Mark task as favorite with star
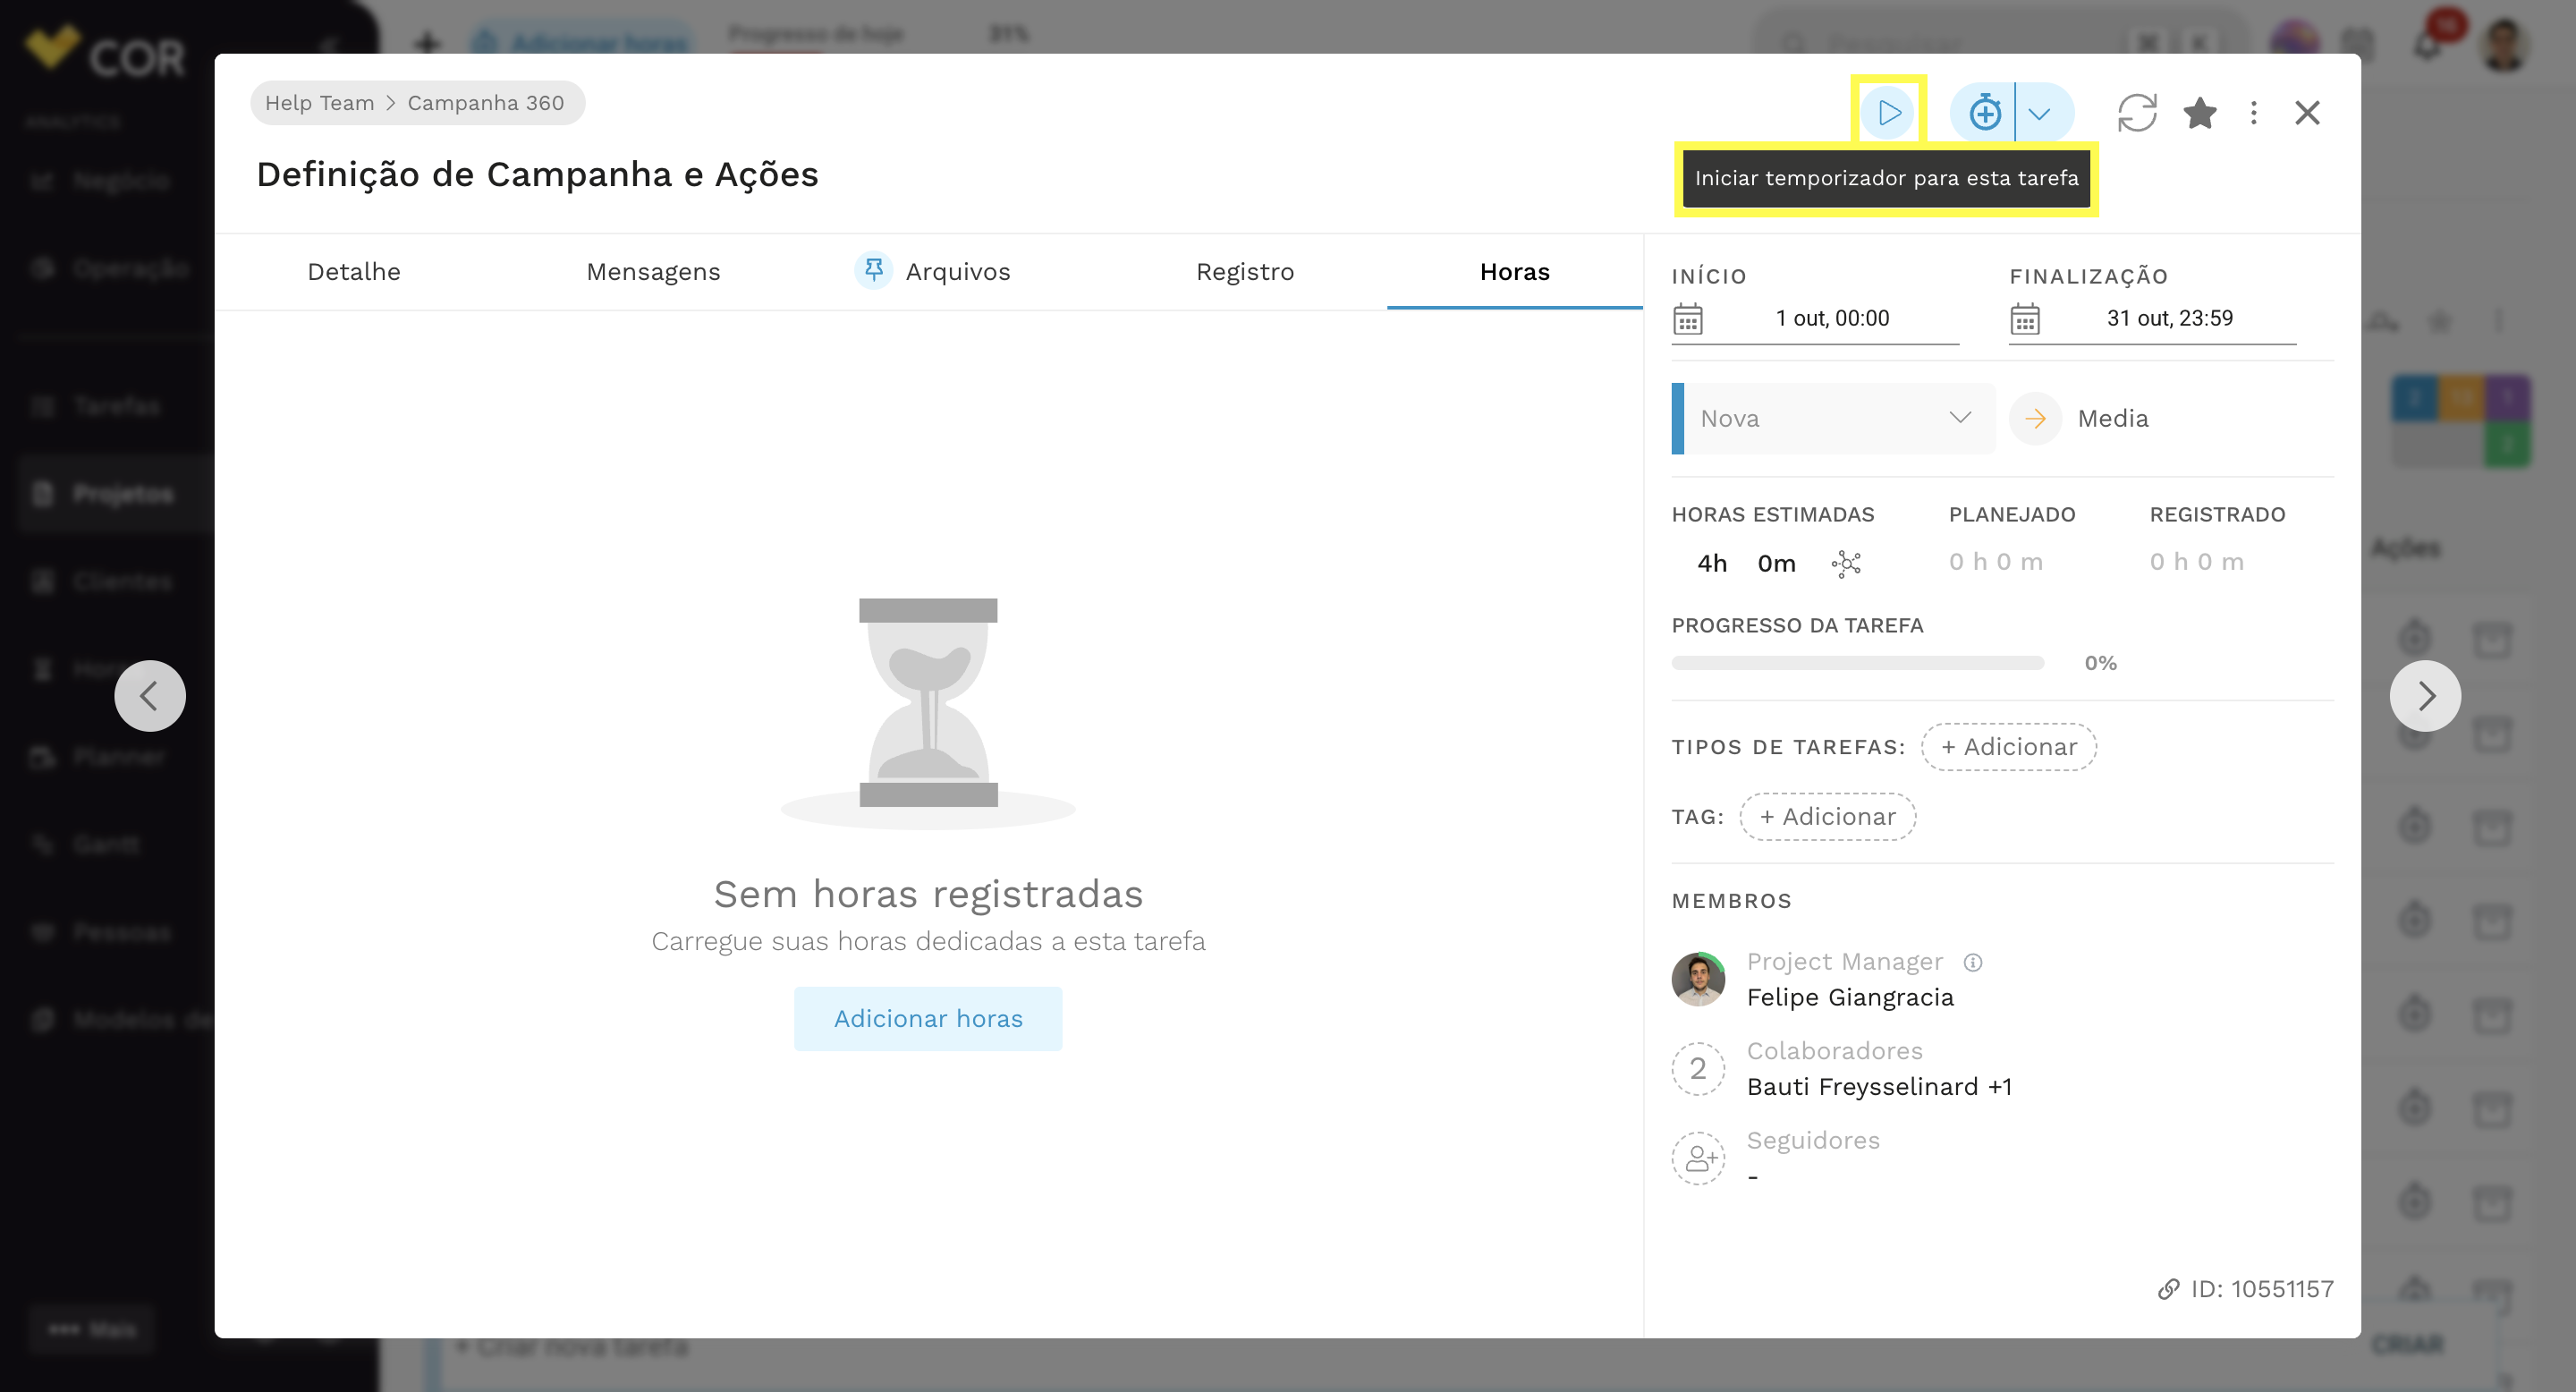Screen dimensions: 2576x1392 pyautogui.click(x=2200, y=112)
